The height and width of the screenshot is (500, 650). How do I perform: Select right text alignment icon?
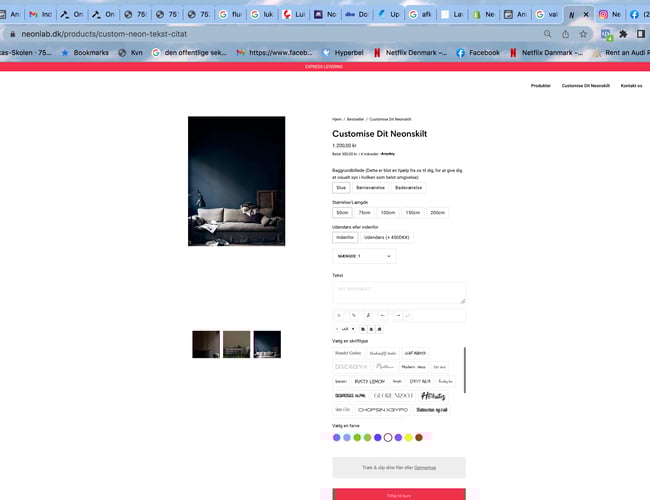point(379,329)
